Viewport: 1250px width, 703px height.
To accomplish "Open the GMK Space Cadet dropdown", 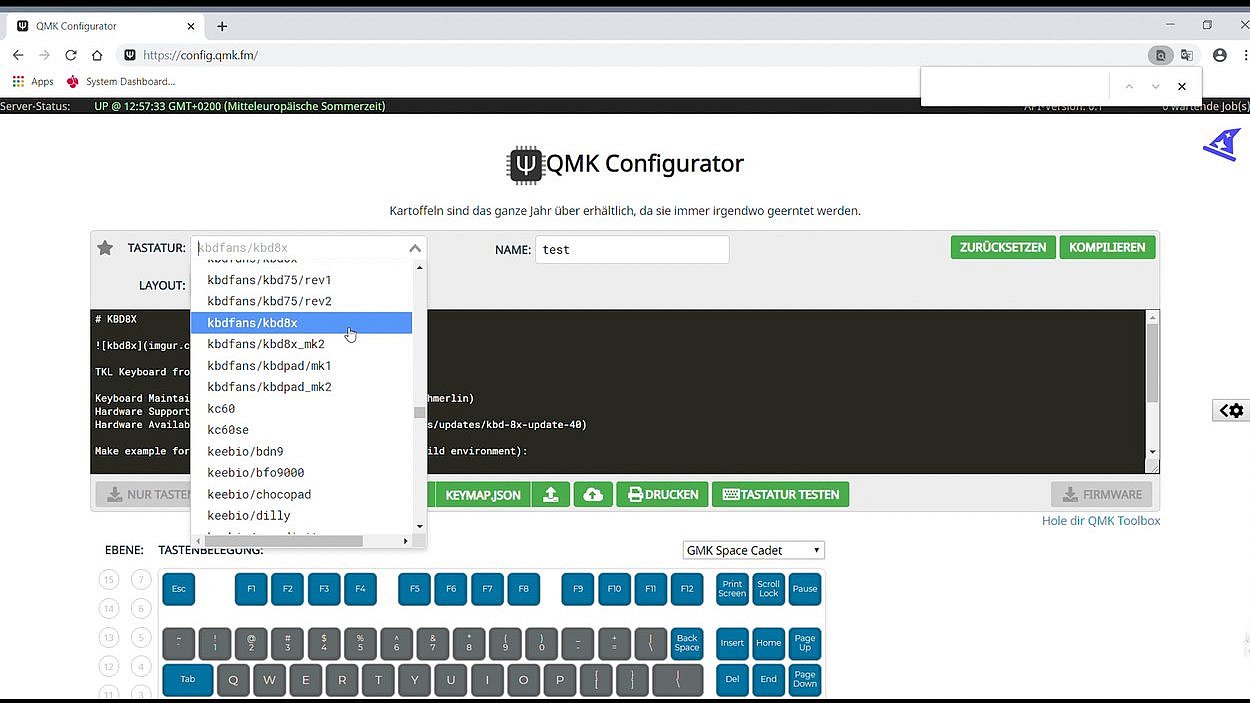I will click(x=753, y=549).
